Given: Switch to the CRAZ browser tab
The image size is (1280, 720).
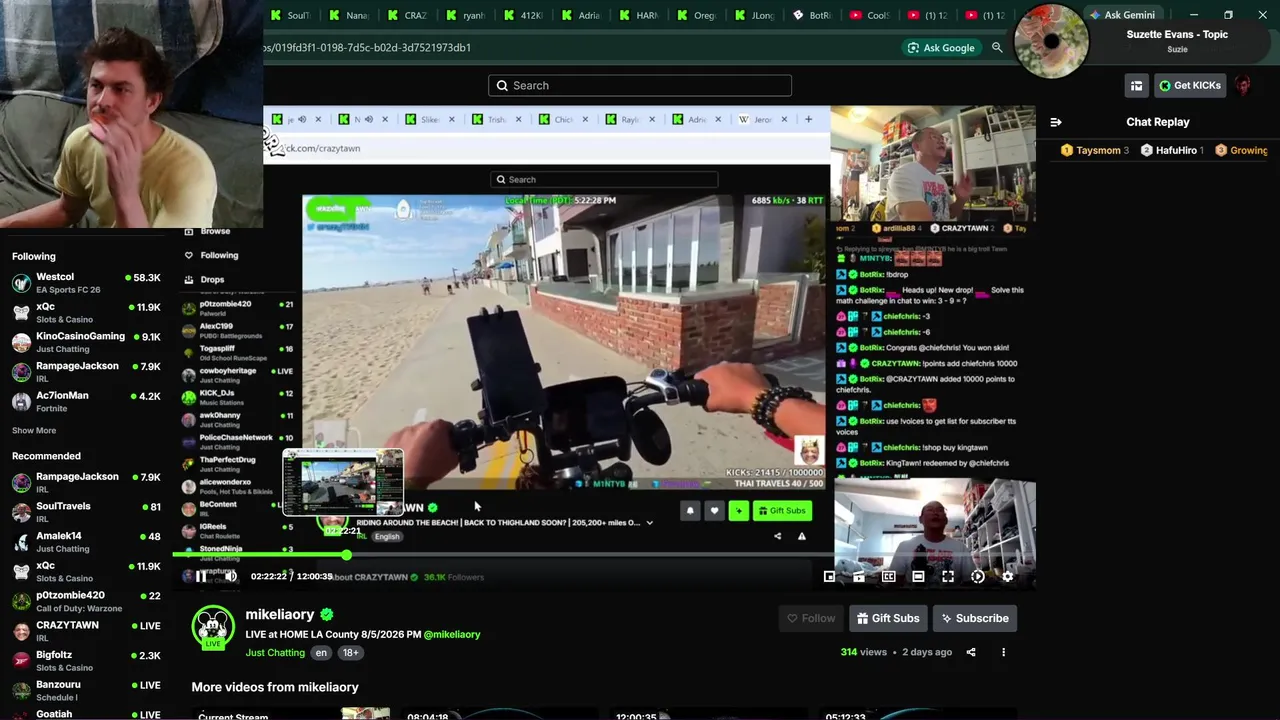Looking at the screenshot, I should point(407,15).
